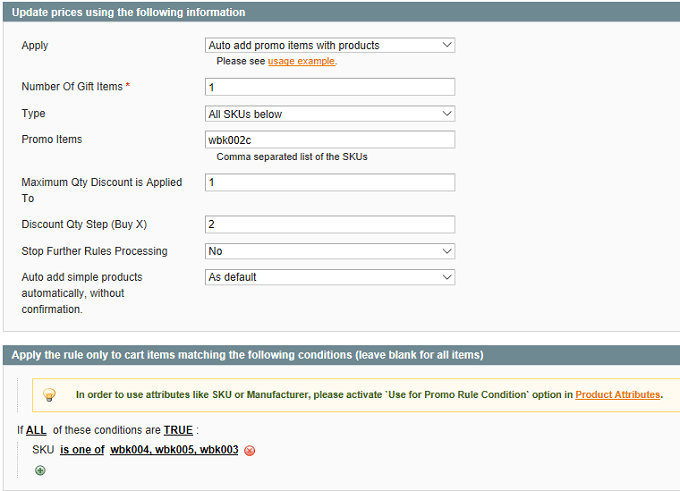Click into the Promo Items field
The height and width of the screenshot is (491, 680).
tap(330, 140)
